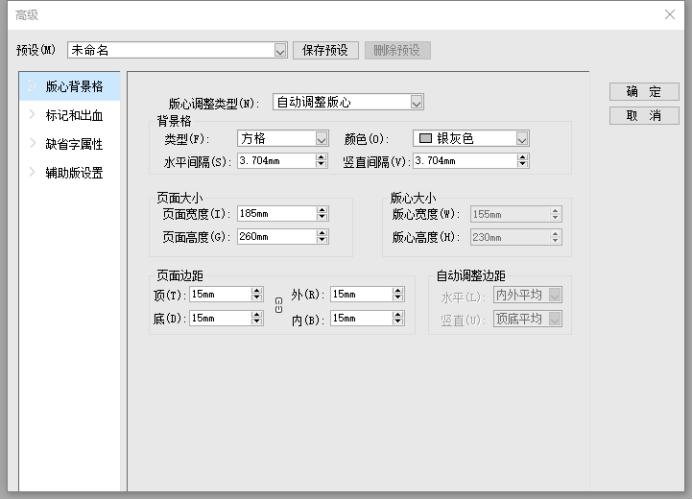Click the 取消 button
This screenshot has width=693, height=500.
tap(644, 116)
